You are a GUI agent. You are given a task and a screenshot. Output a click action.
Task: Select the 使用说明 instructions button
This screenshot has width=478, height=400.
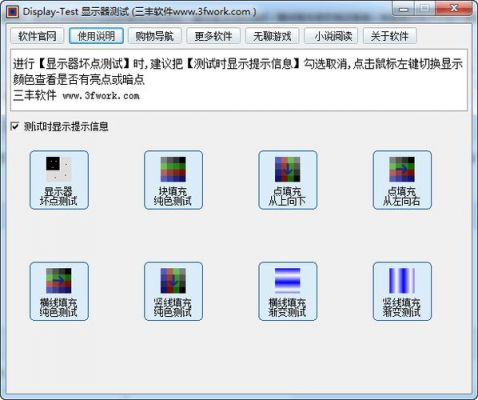[x=96, y=36]
